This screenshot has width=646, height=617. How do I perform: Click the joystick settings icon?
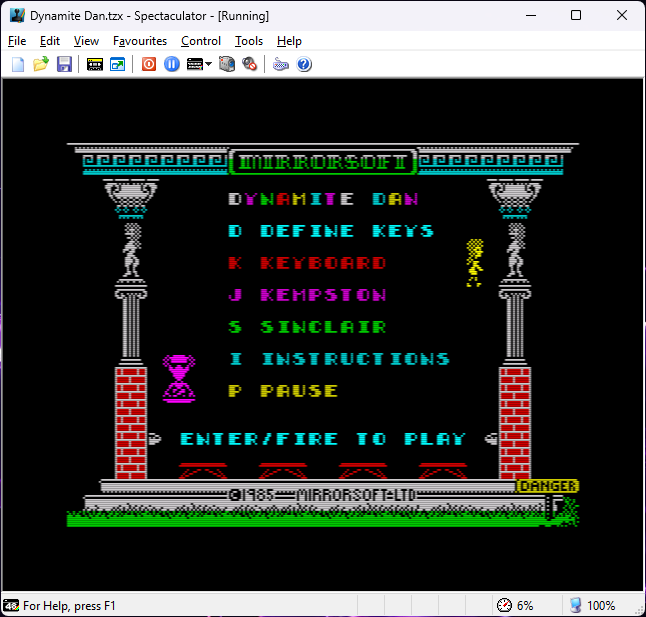[x=227, y=64]
